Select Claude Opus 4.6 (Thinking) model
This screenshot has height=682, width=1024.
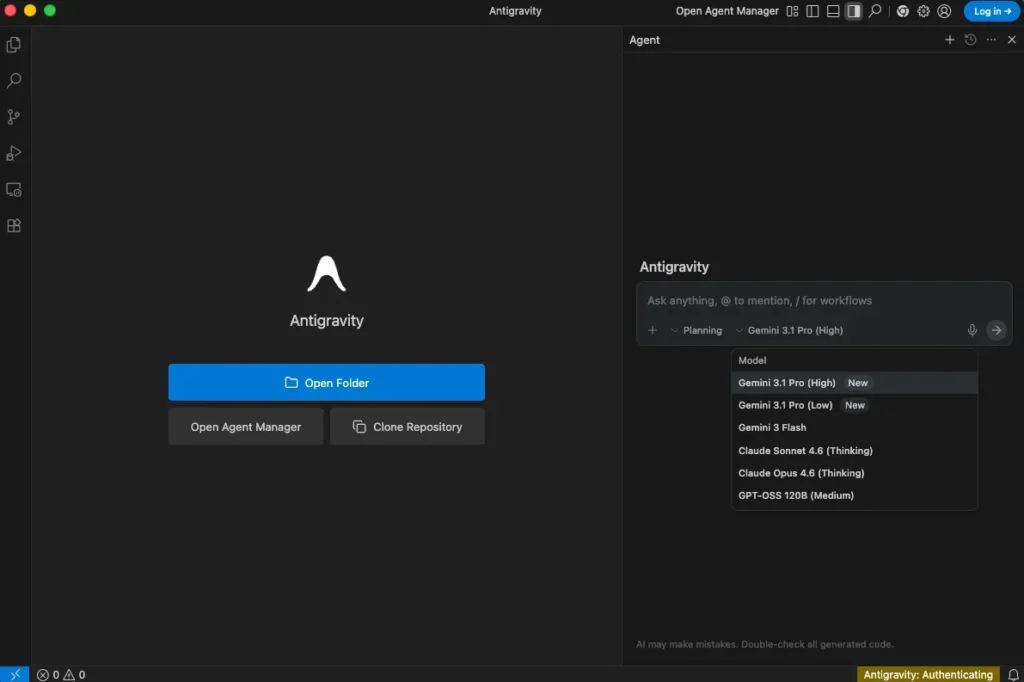point(801,473)
